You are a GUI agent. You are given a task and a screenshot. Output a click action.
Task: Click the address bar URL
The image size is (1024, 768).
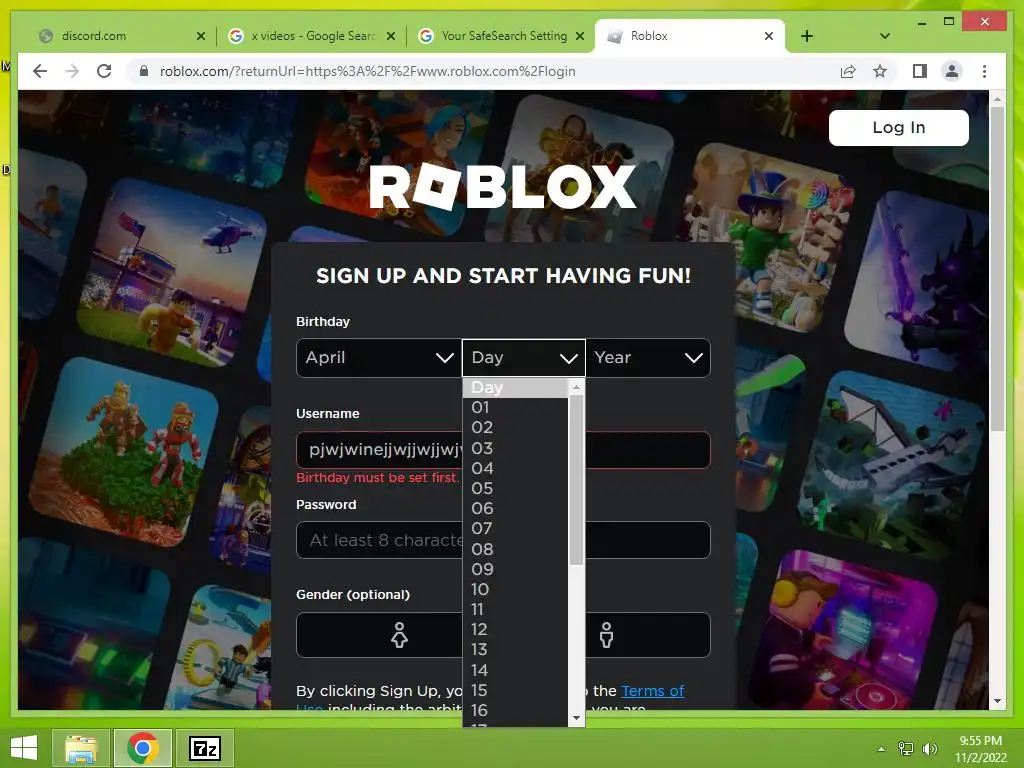point(367,71)
